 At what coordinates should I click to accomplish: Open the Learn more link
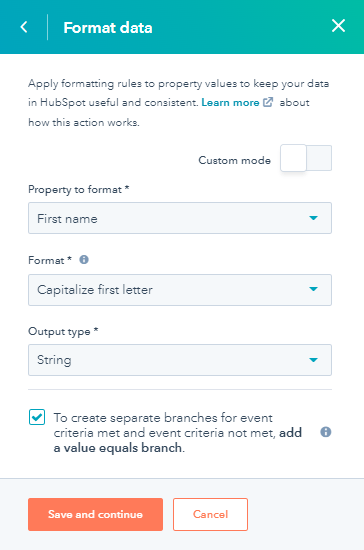tap(230, 102)
